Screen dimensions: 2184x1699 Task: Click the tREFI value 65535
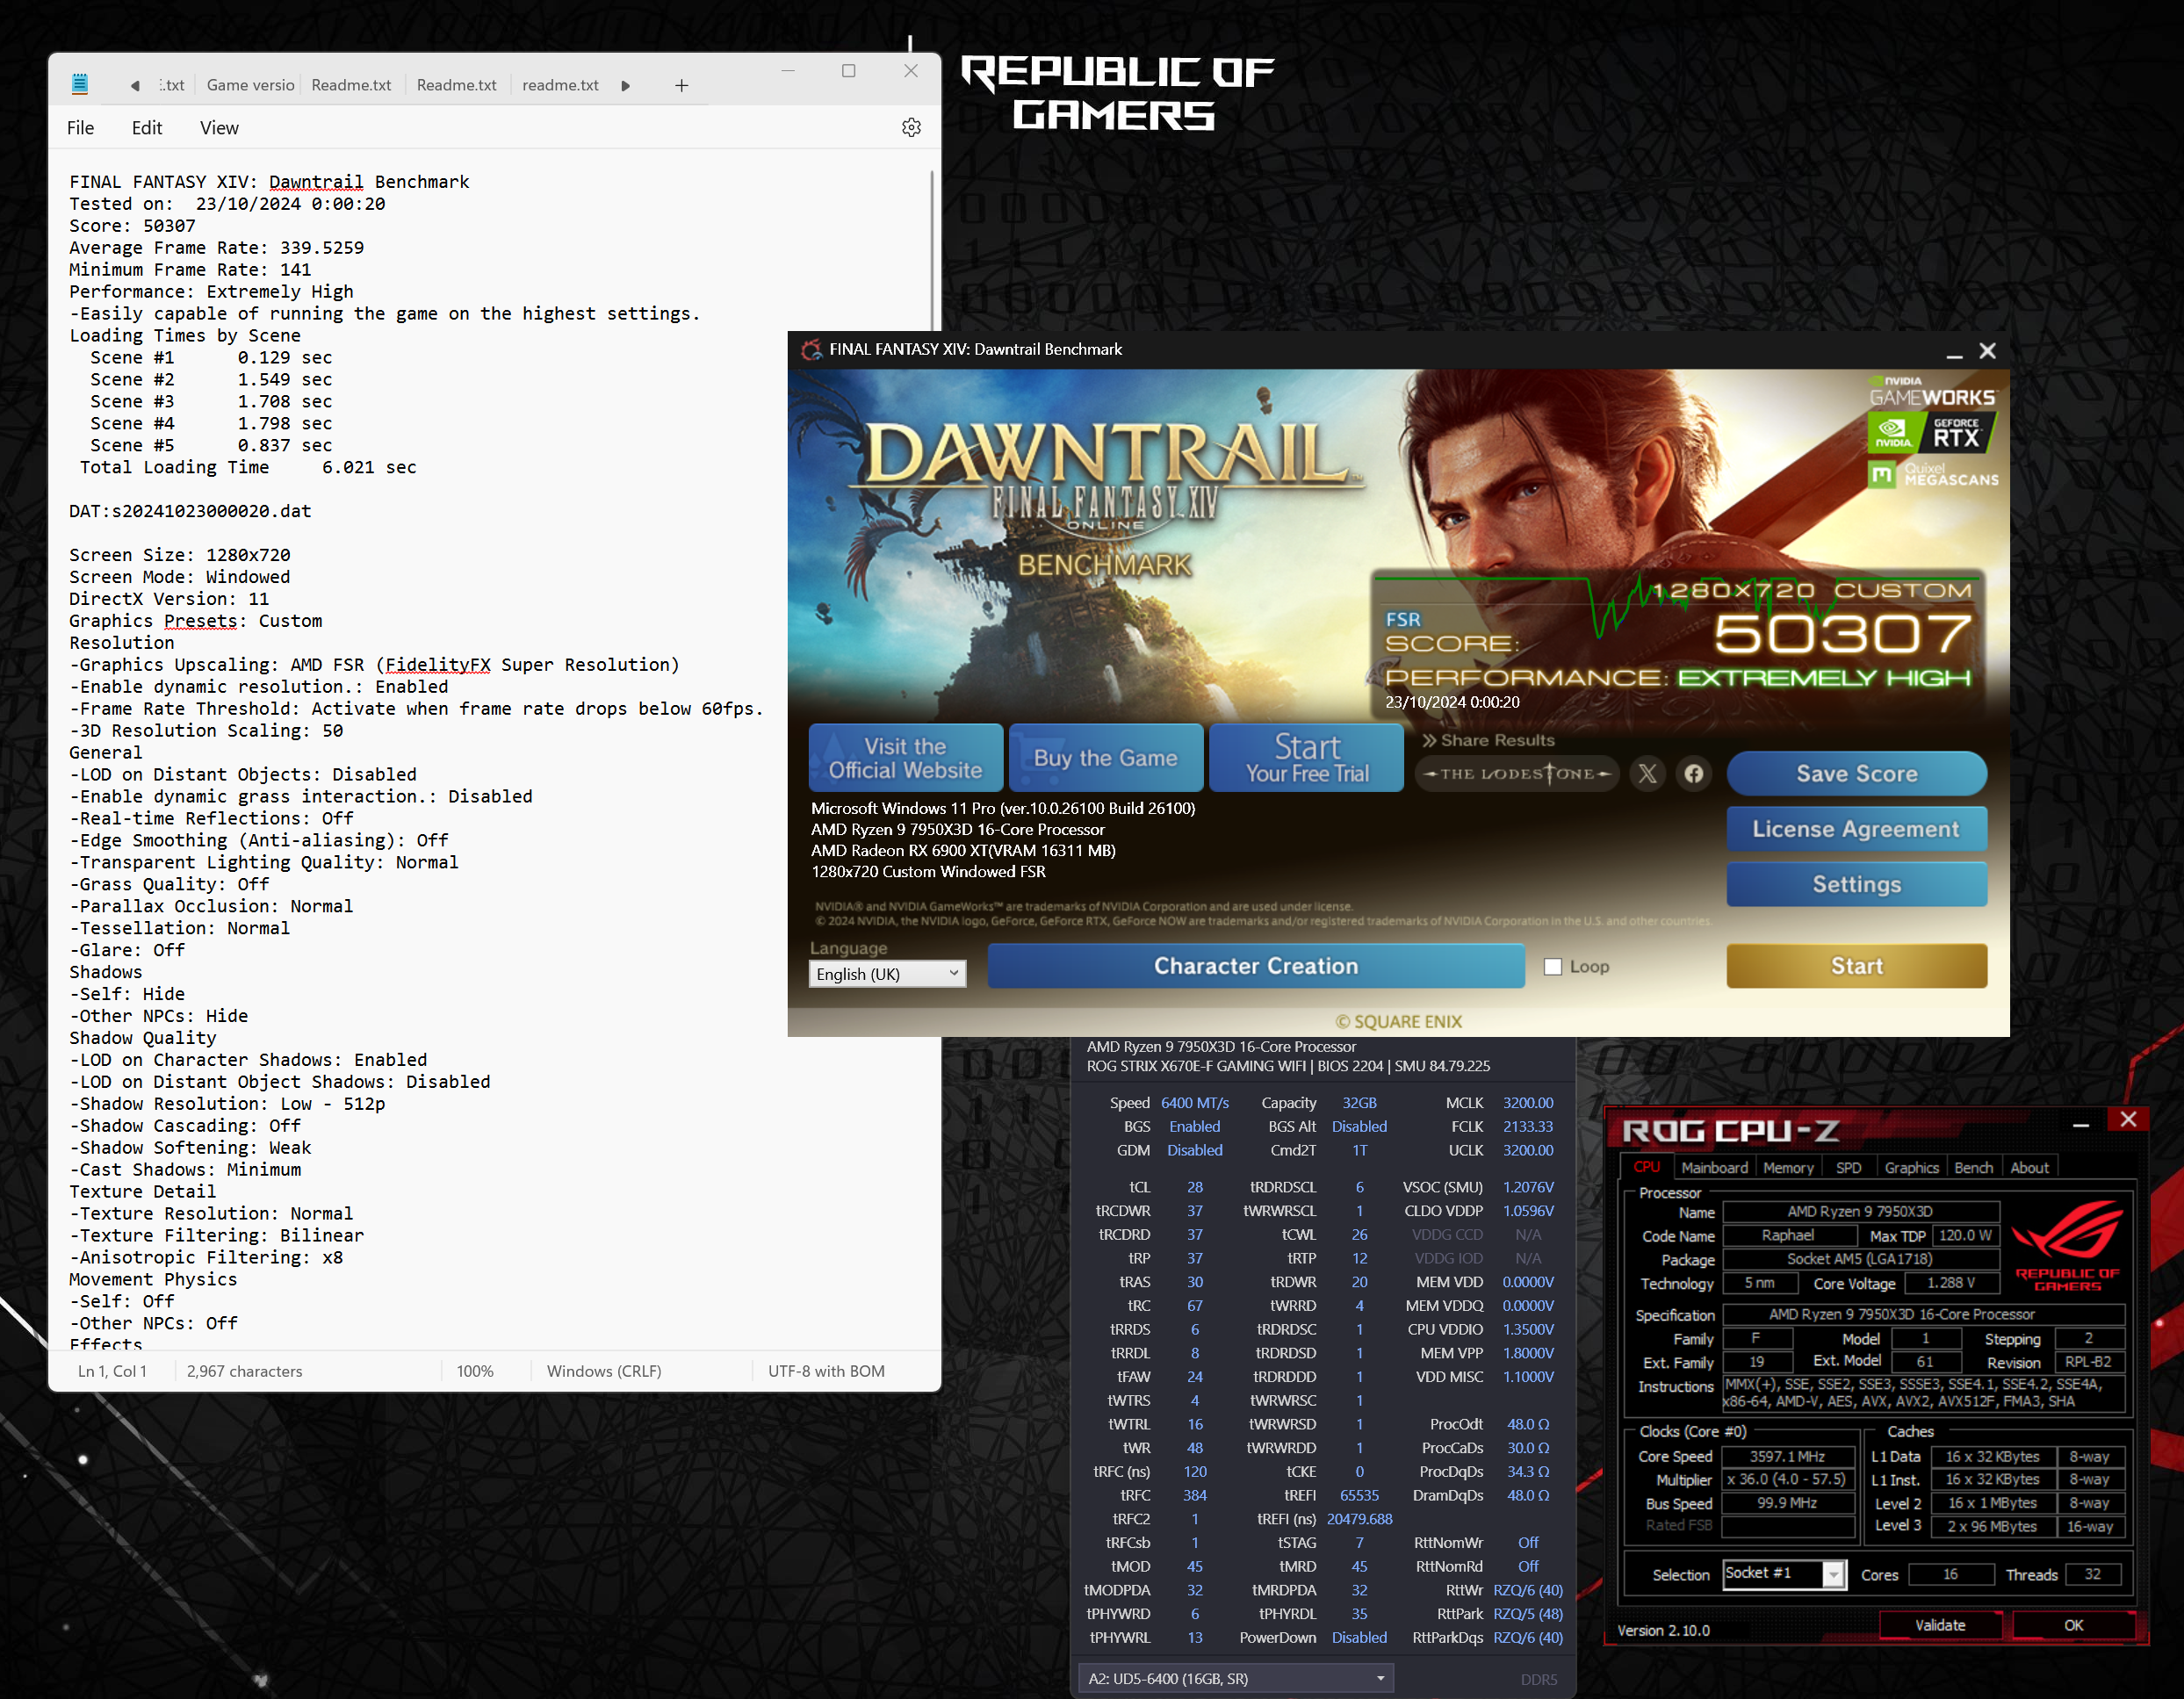pyautogui.click(x=1359, y=1495)
